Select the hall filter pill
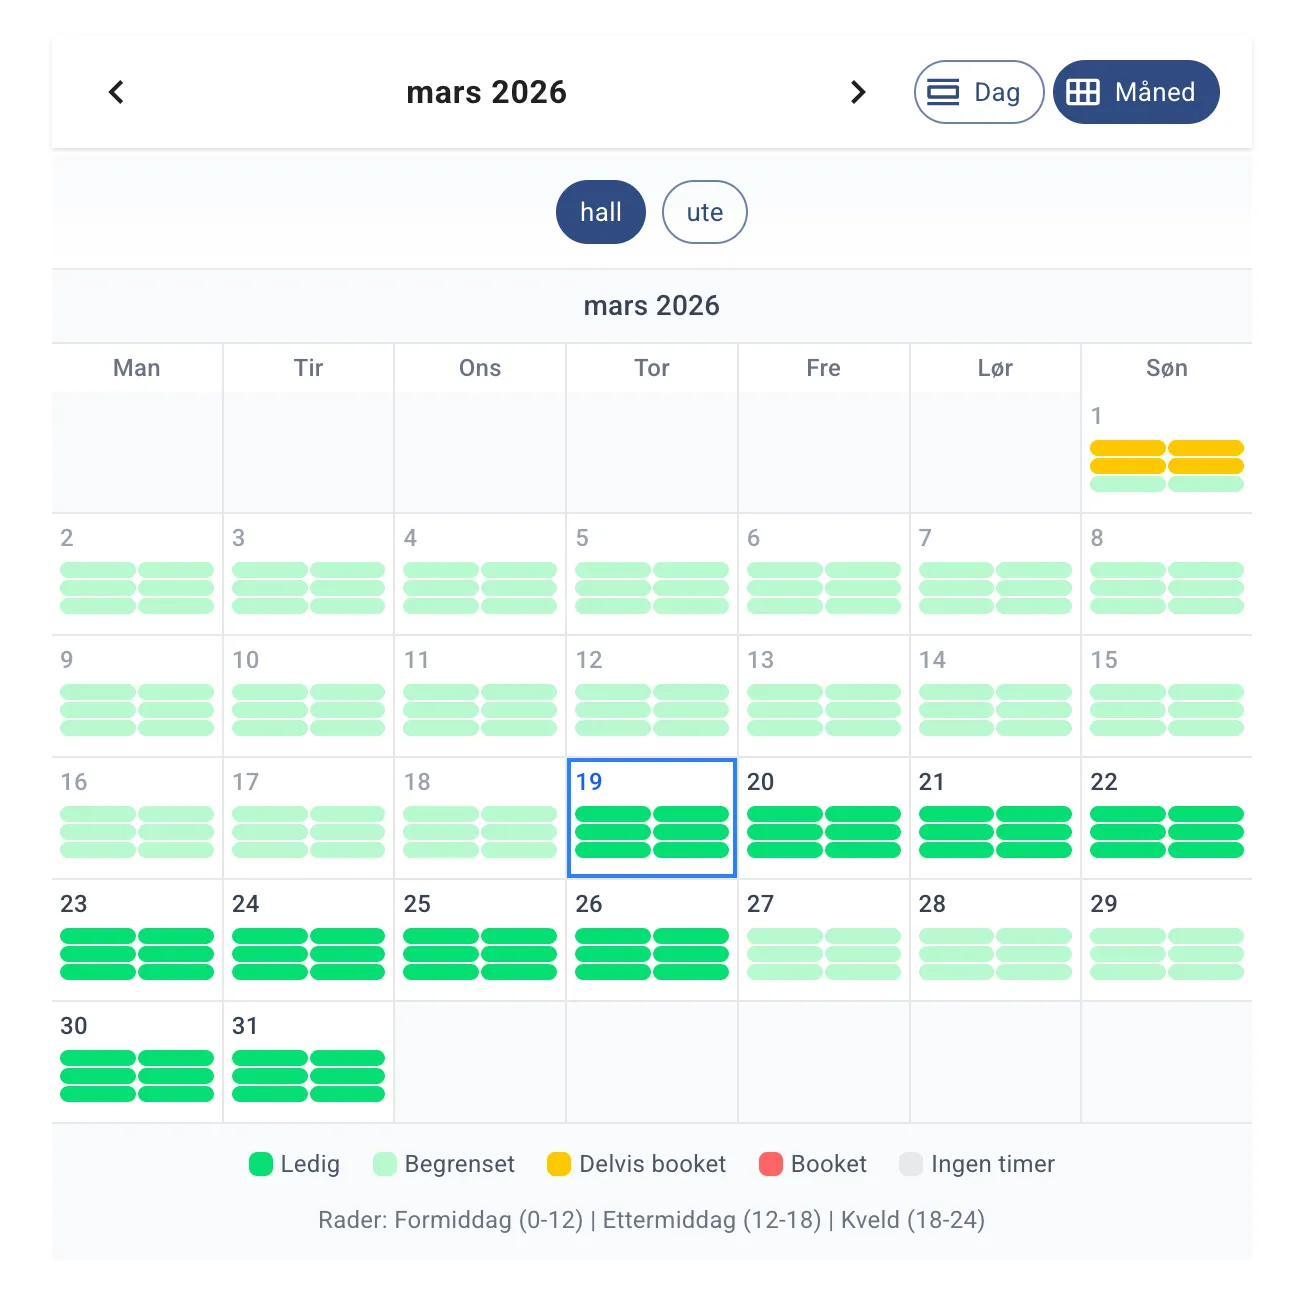 coord(600,212)
